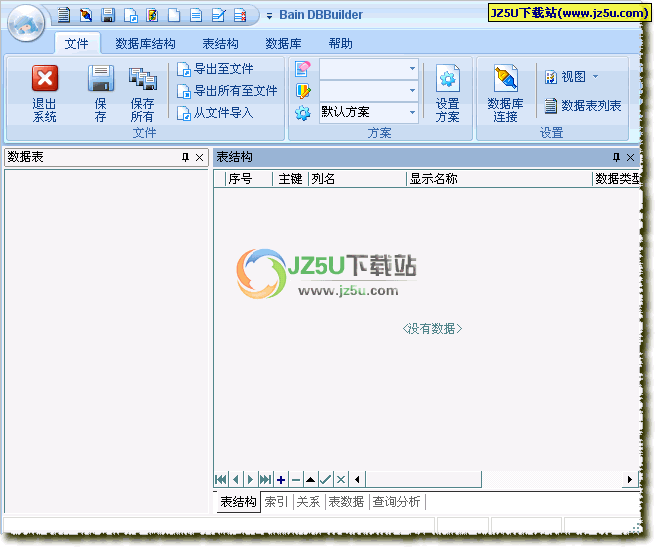Screen dimensions: 655x547
Task: Click the up-triangle edit record button
Action: [310, 479]
